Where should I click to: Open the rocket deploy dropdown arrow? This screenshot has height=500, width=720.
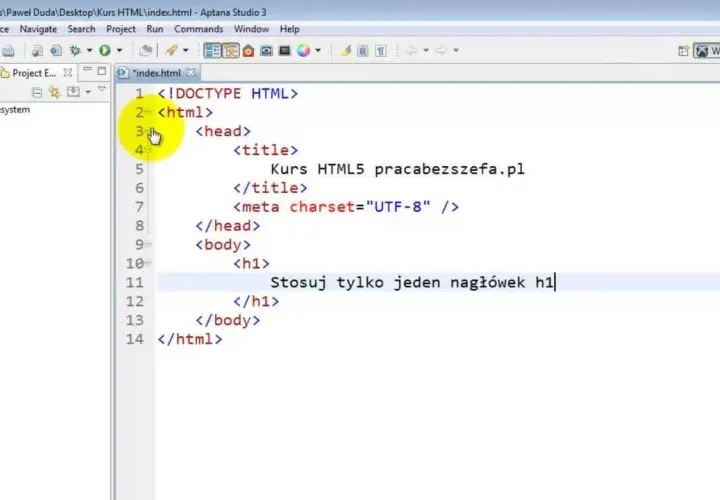point(186,51)
